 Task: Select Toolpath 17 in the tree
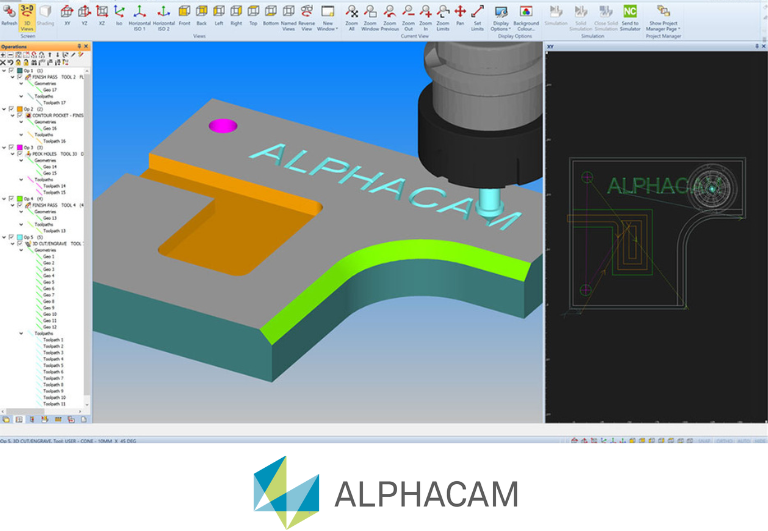[54, 103]
